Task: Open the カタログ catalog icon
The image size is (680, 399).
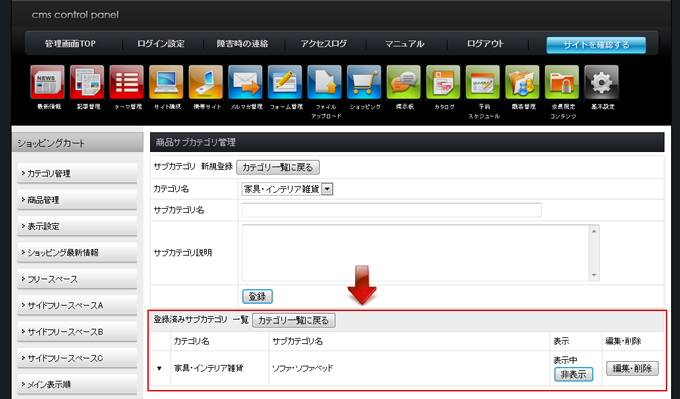Action: [443, 82]
